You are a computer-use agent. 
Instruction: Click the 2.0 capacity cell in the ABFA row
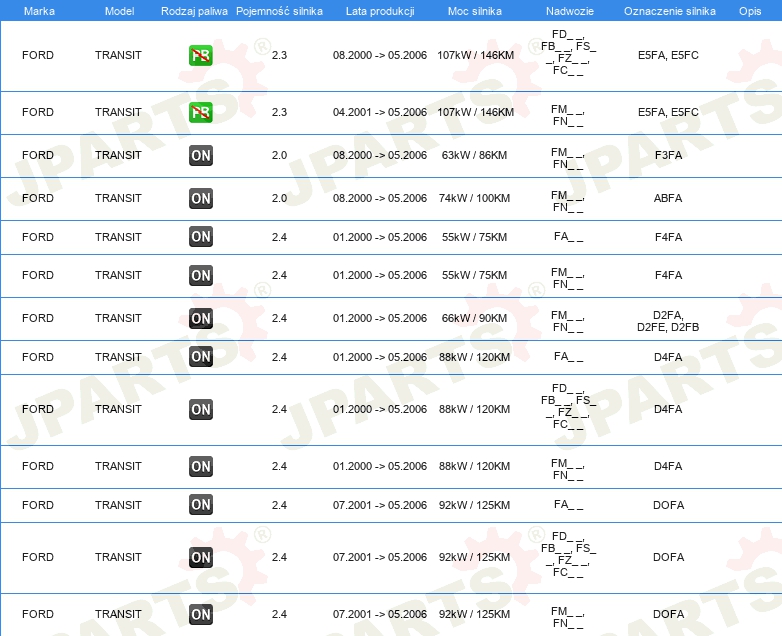coord(279,199)
